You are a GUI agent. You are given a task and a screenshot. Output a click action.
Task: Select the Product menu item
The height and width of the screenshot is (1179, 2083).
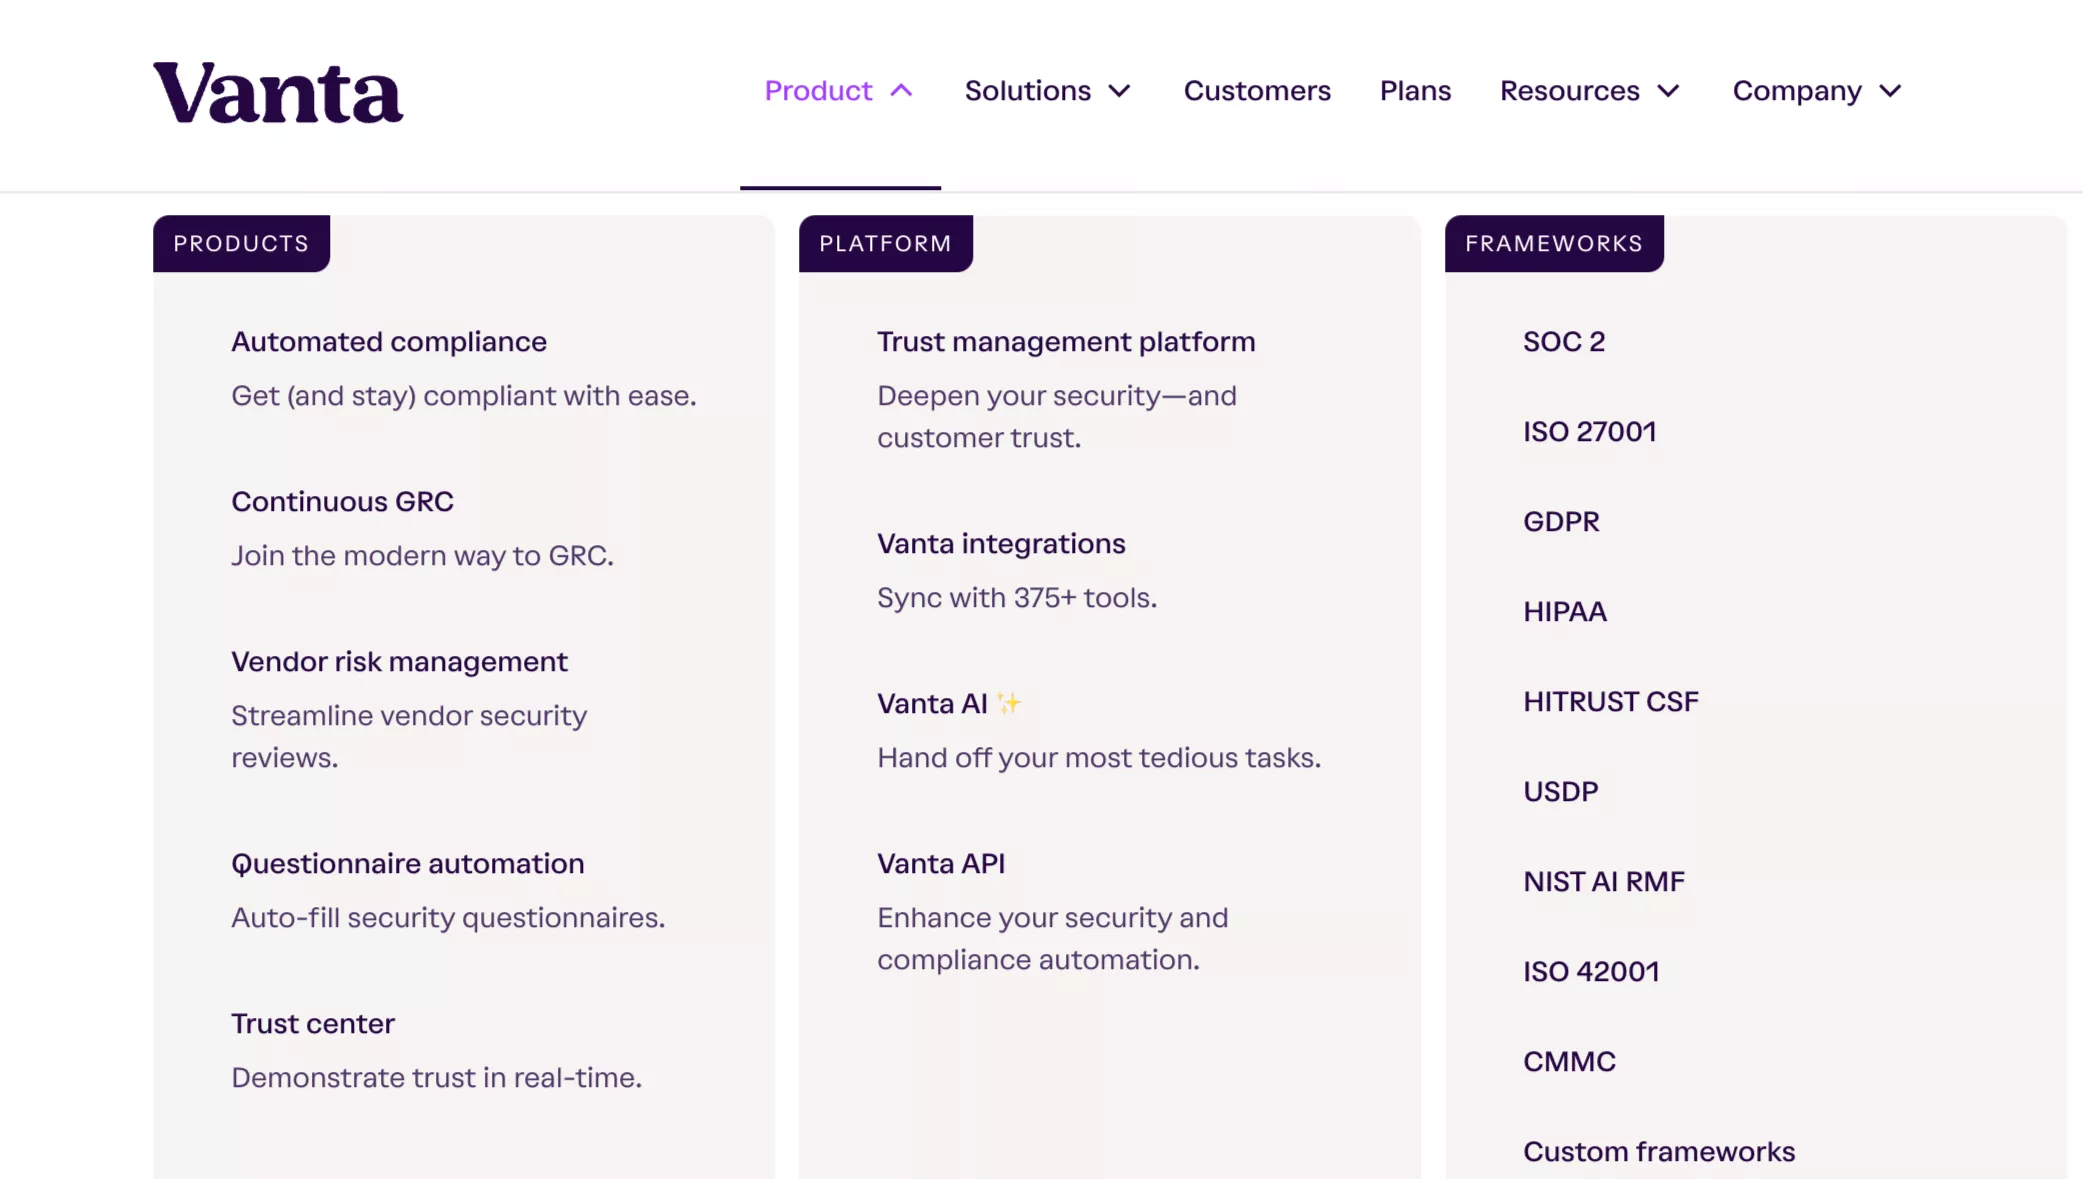818,90
